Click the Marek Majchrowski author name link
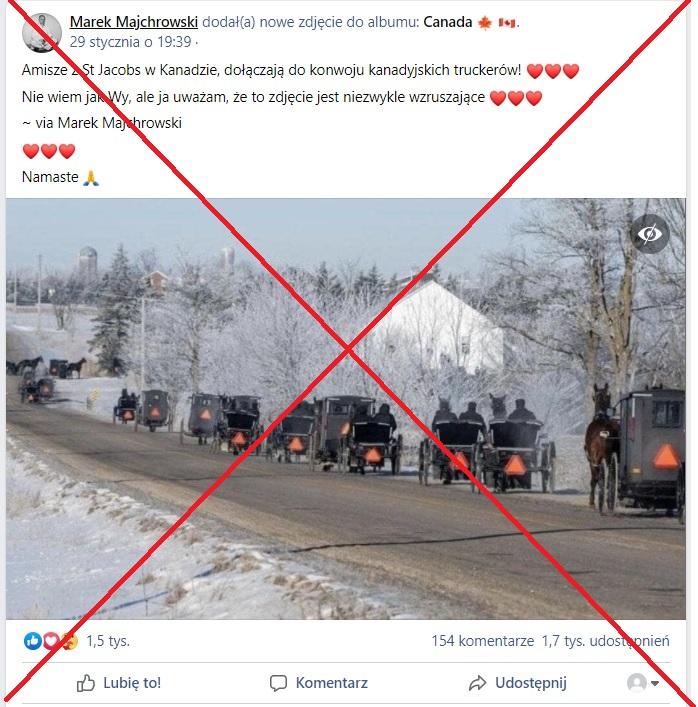 133,22
